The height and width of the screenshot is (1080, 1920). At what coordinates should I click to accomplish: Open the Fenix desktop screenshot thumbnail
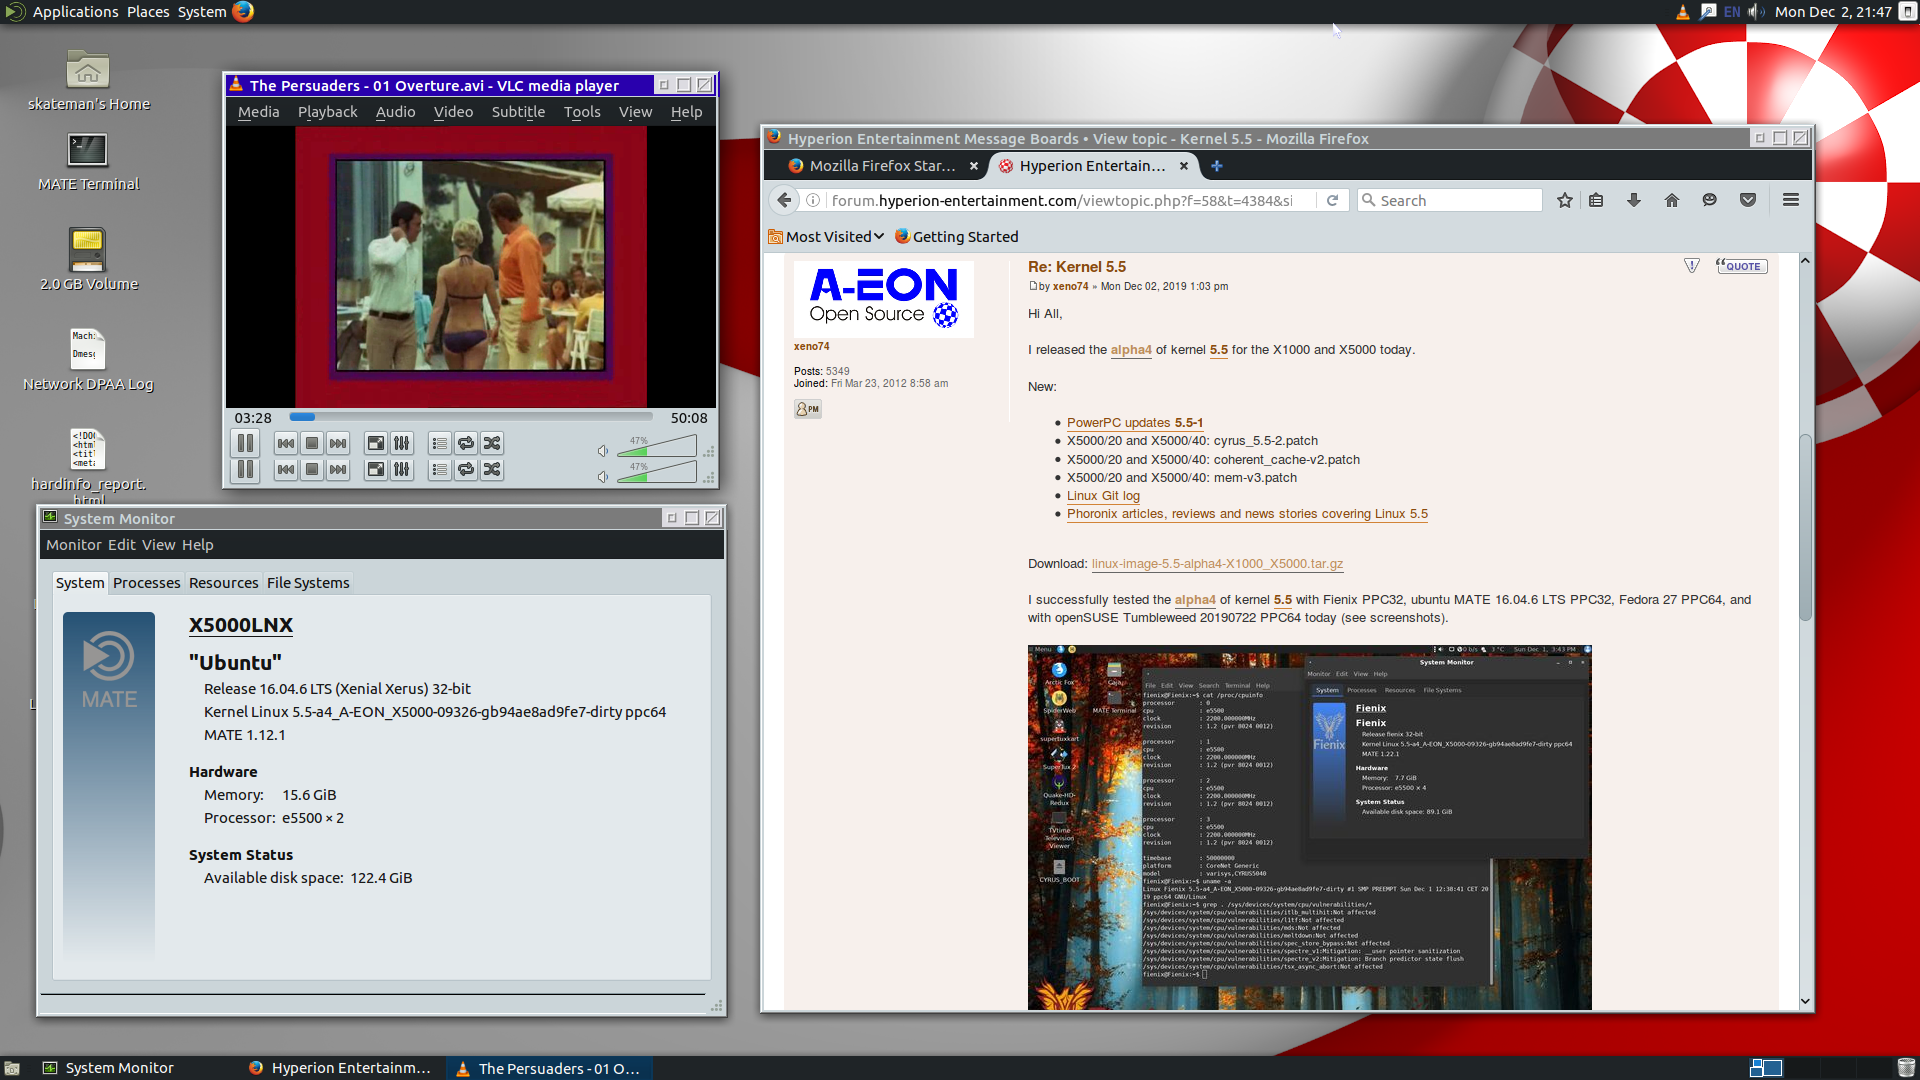(x=1309, y=827)
